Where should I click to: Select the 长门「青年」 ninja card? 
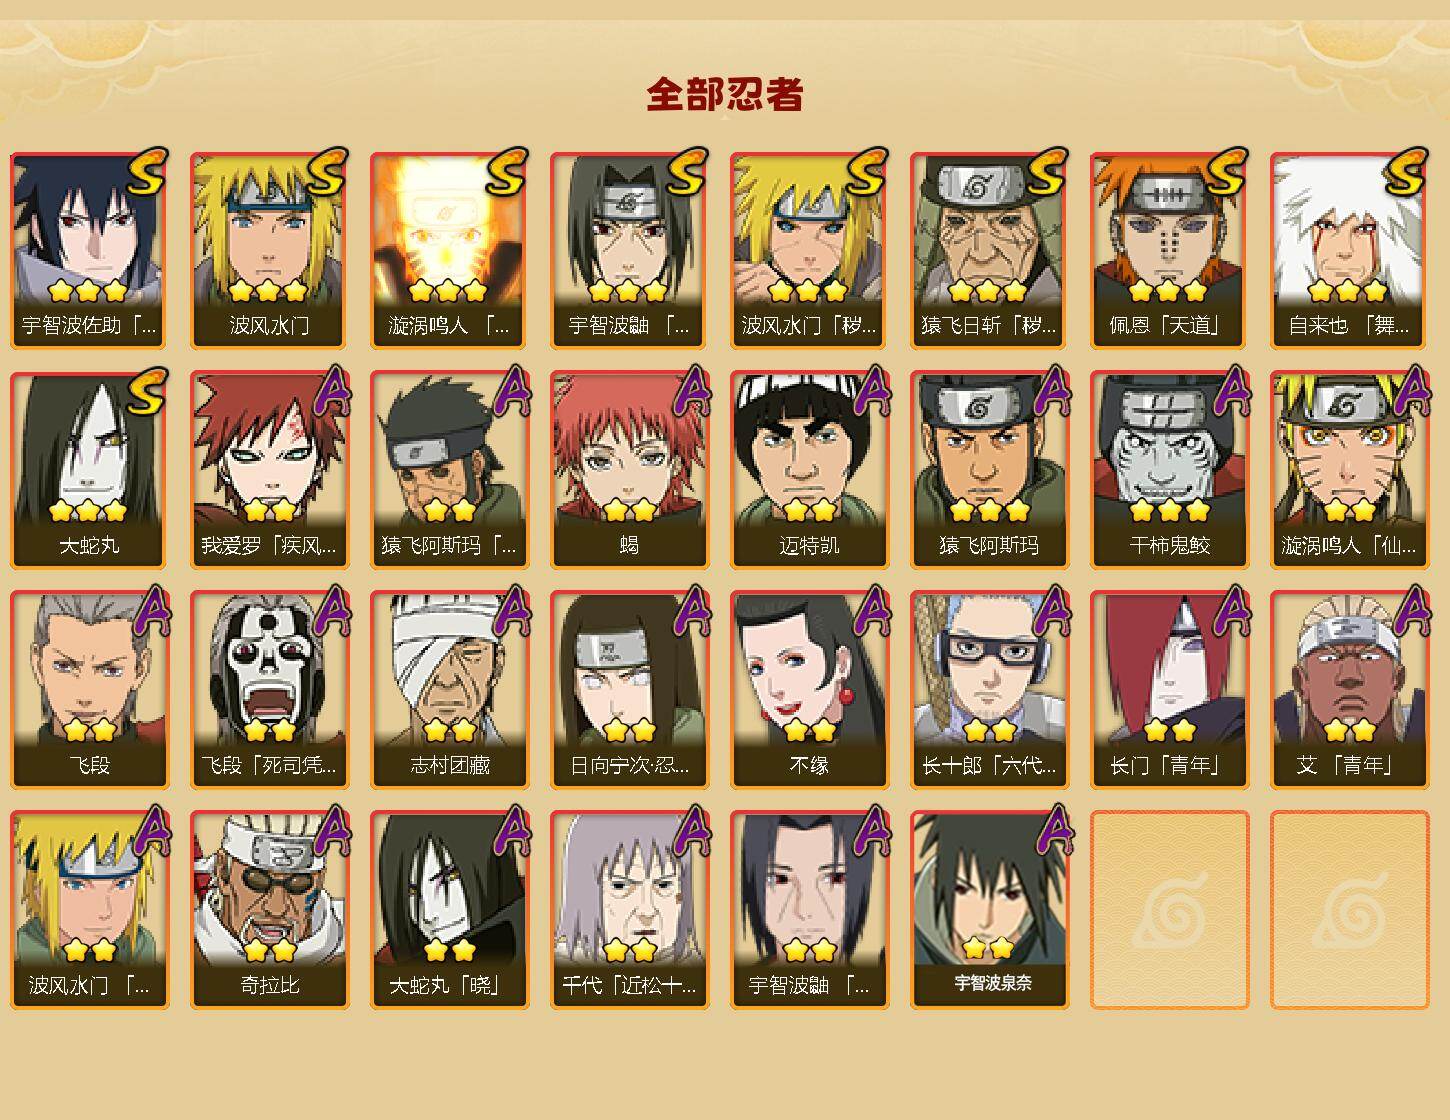(x=1169, y=690)
